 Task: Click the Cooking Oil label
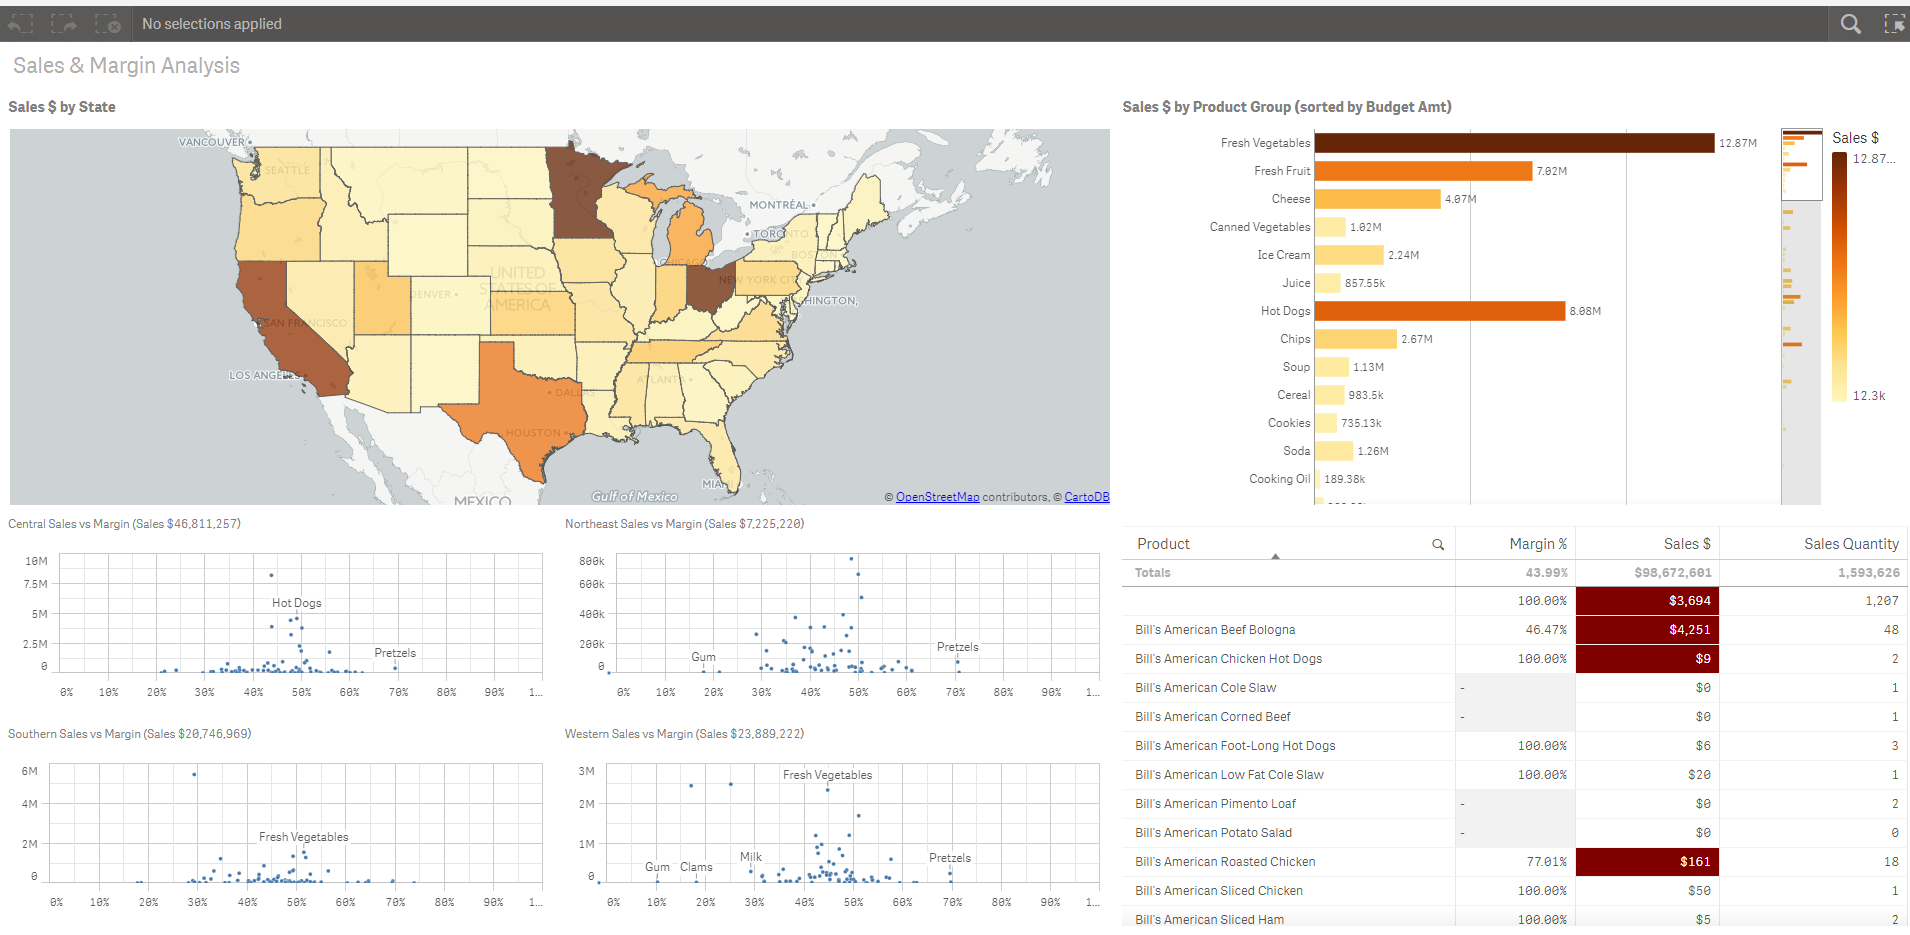click(1279, 479)
